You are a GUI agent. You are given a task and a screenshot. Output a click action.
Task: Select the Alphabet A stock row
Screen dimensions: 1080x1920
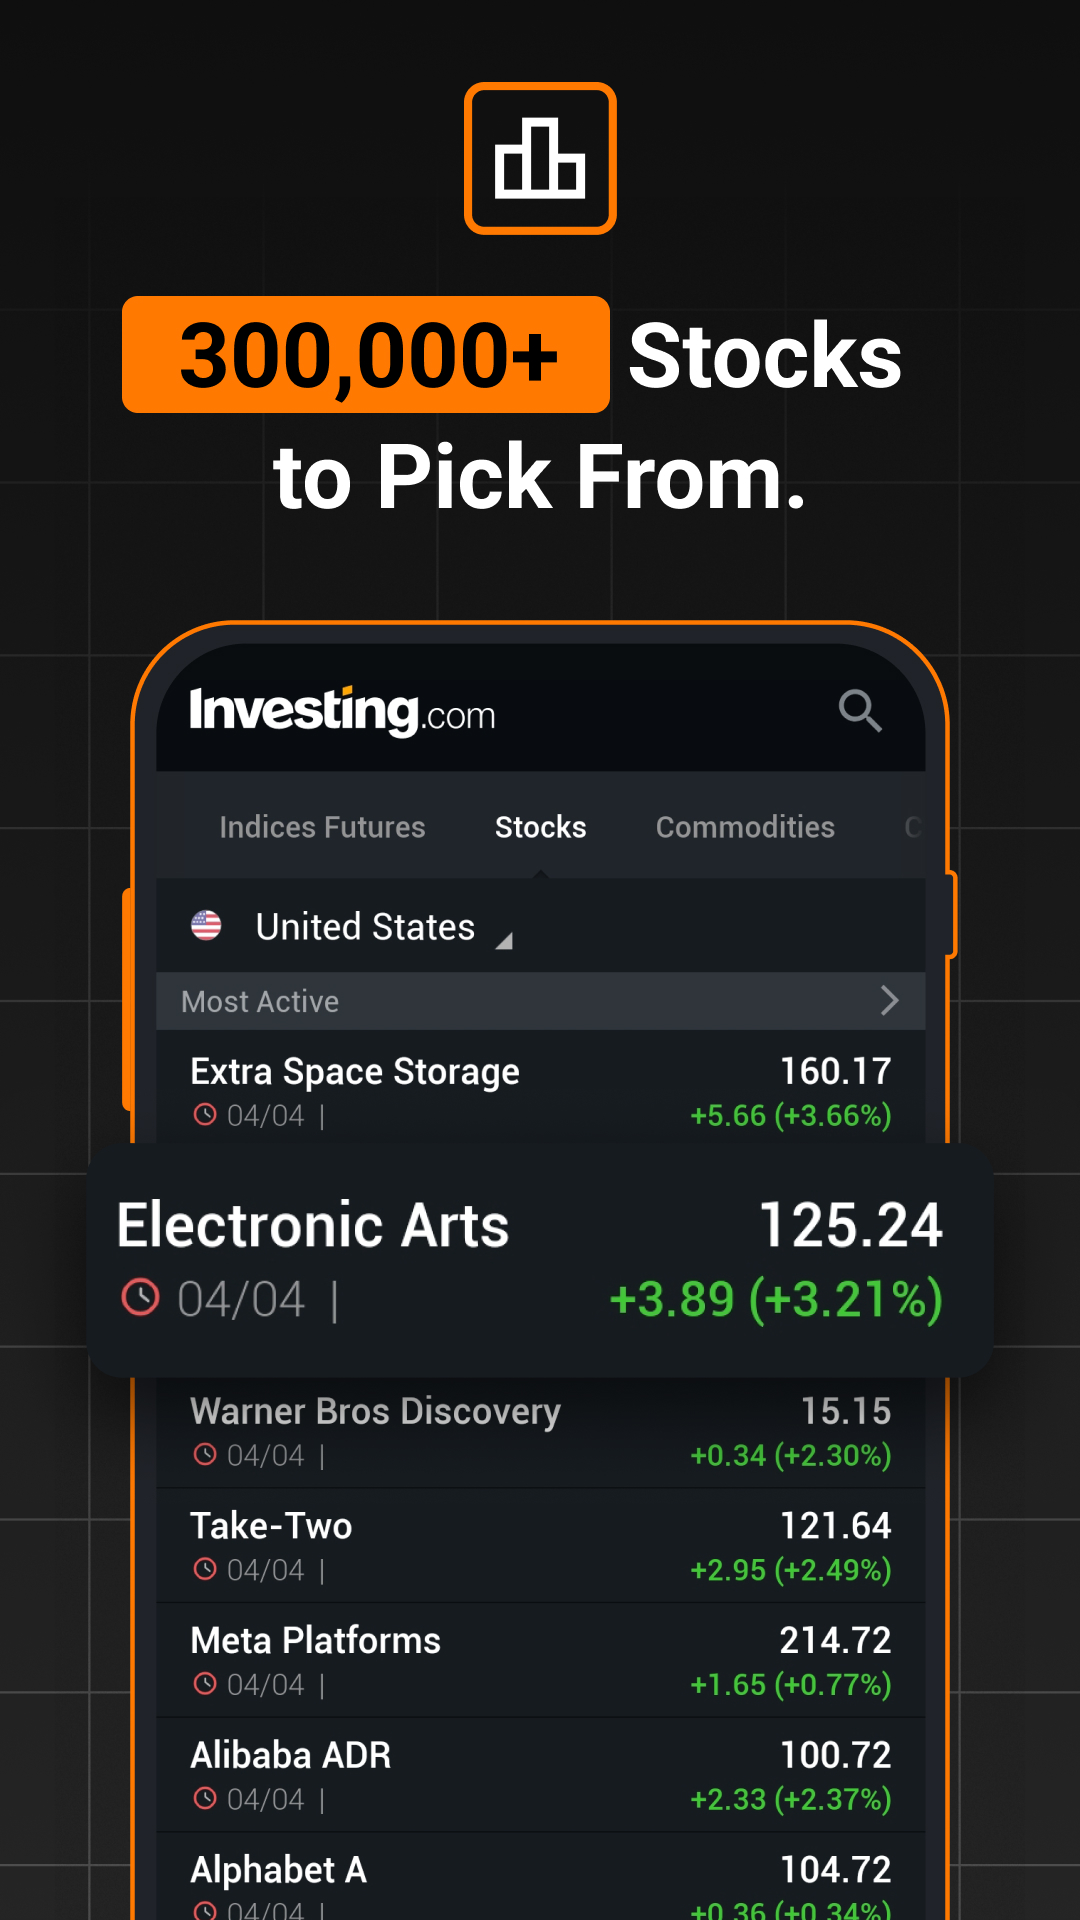point(541,1877)
